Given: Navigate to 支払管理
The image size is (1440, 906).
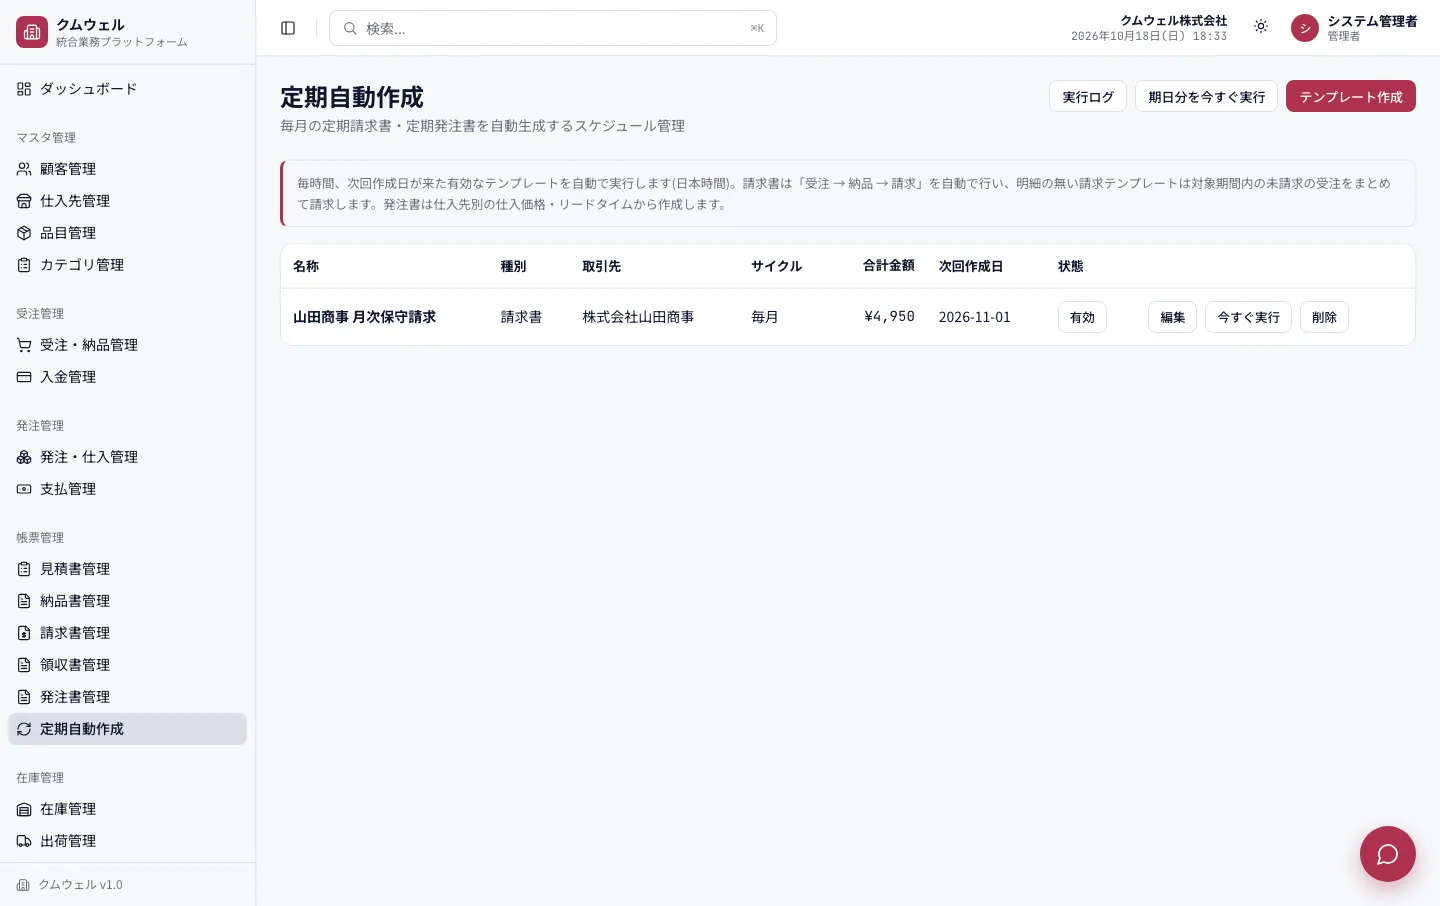Looking at the screenshot, I should coord(127,489).
